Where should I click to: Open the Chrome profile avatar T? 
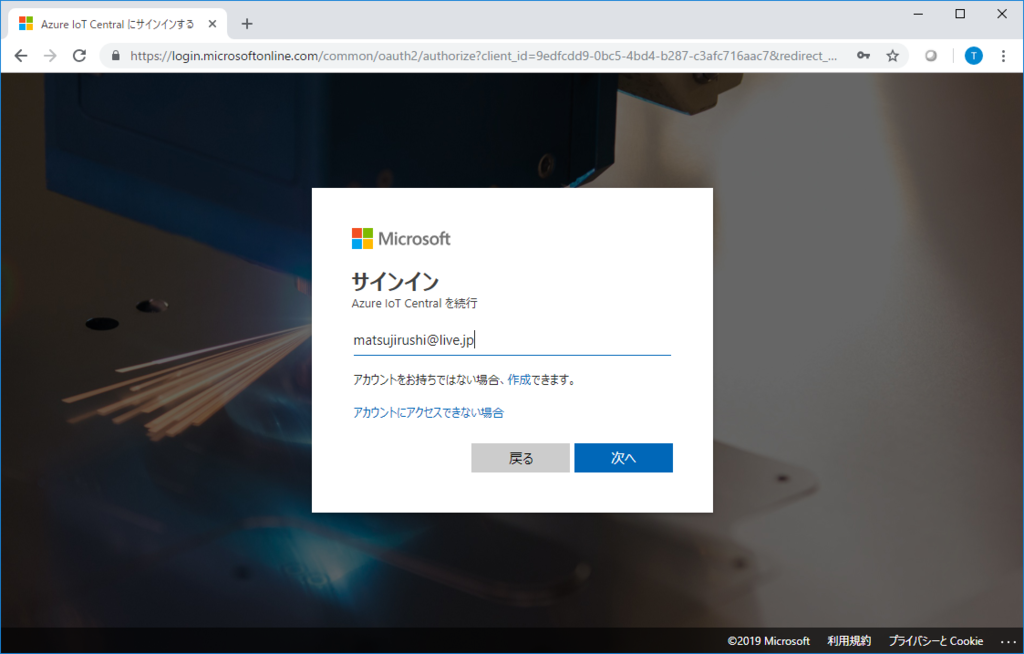[973, 56]
